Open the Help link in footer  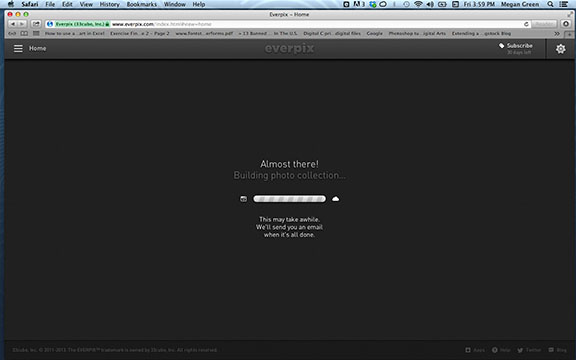[x=501, y=350]
